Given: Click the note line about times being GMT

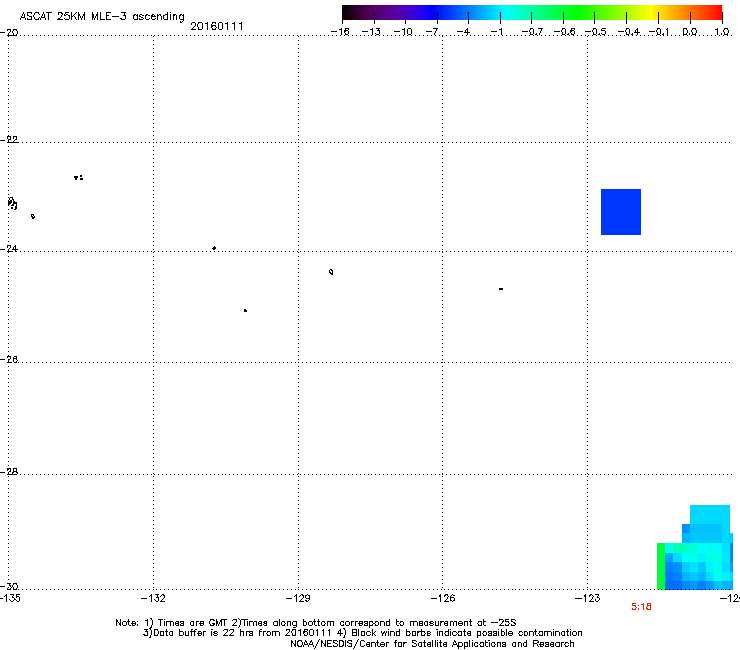Looking at the screenshot, I should pyautogui.click(x=316, y=623).
